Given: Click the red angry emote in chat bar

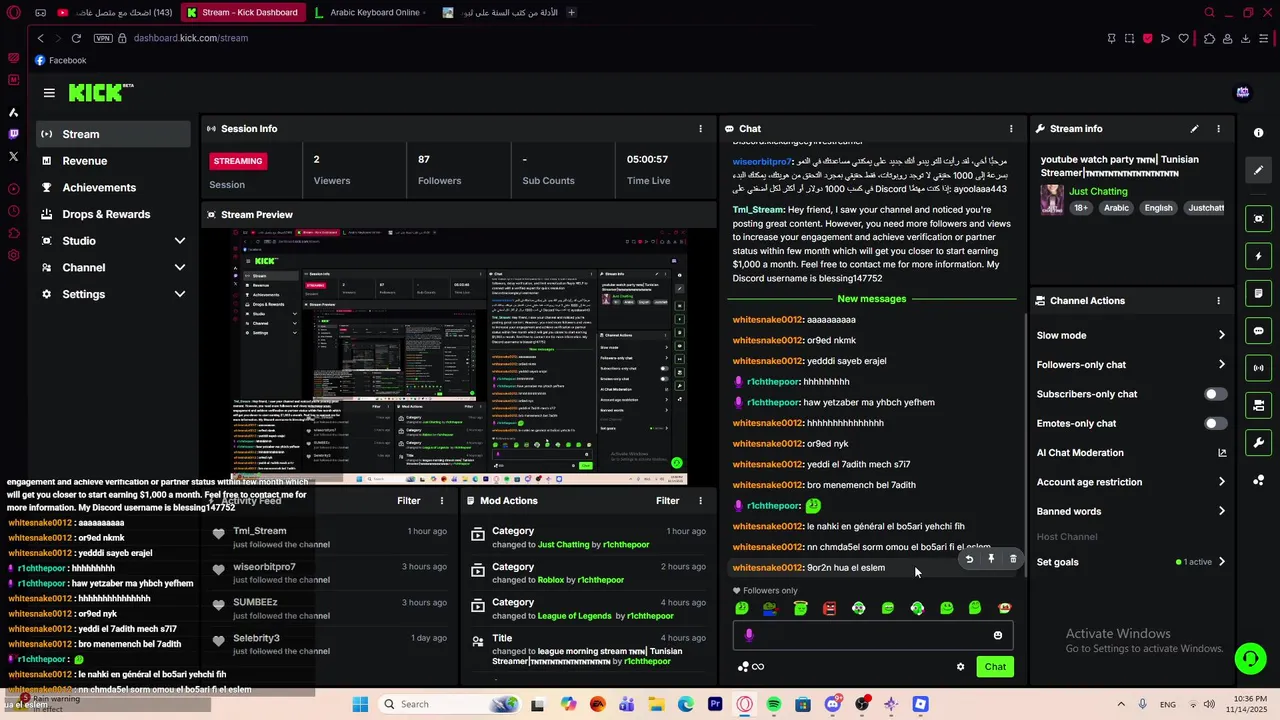Looking at the screenshot, I should point(829,608).
